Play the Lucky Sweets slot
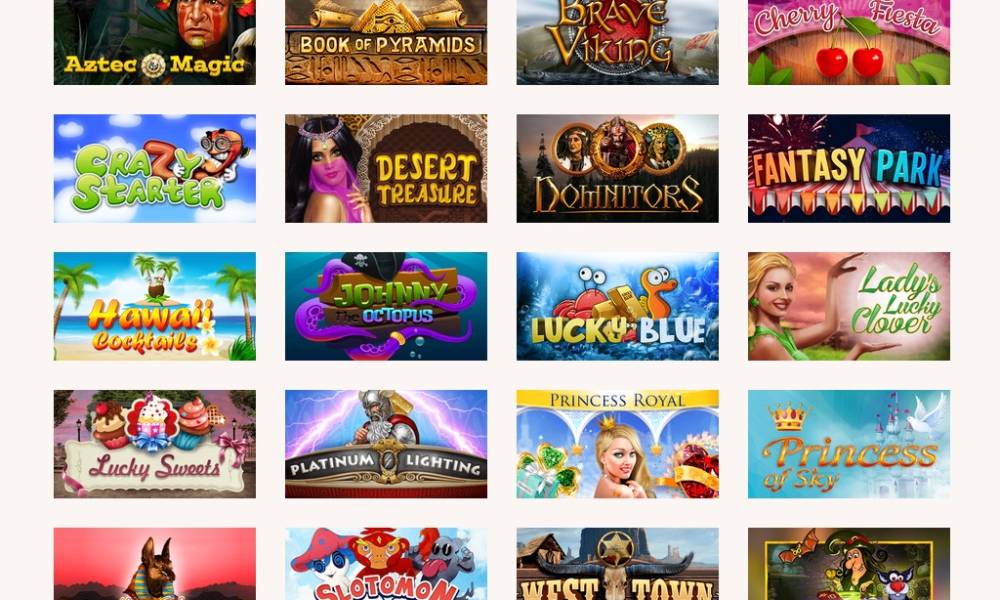This screenshot has height=600, width=1000. (154, 444)
